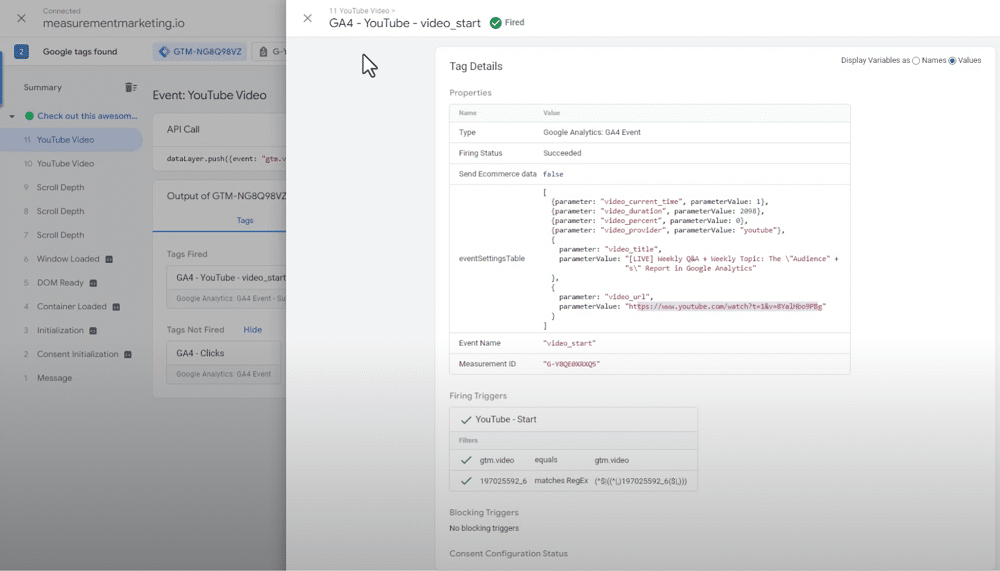Click the Initialization badge icon
The height and width of the screenshot is (571, 1000).
pos(93,330)
